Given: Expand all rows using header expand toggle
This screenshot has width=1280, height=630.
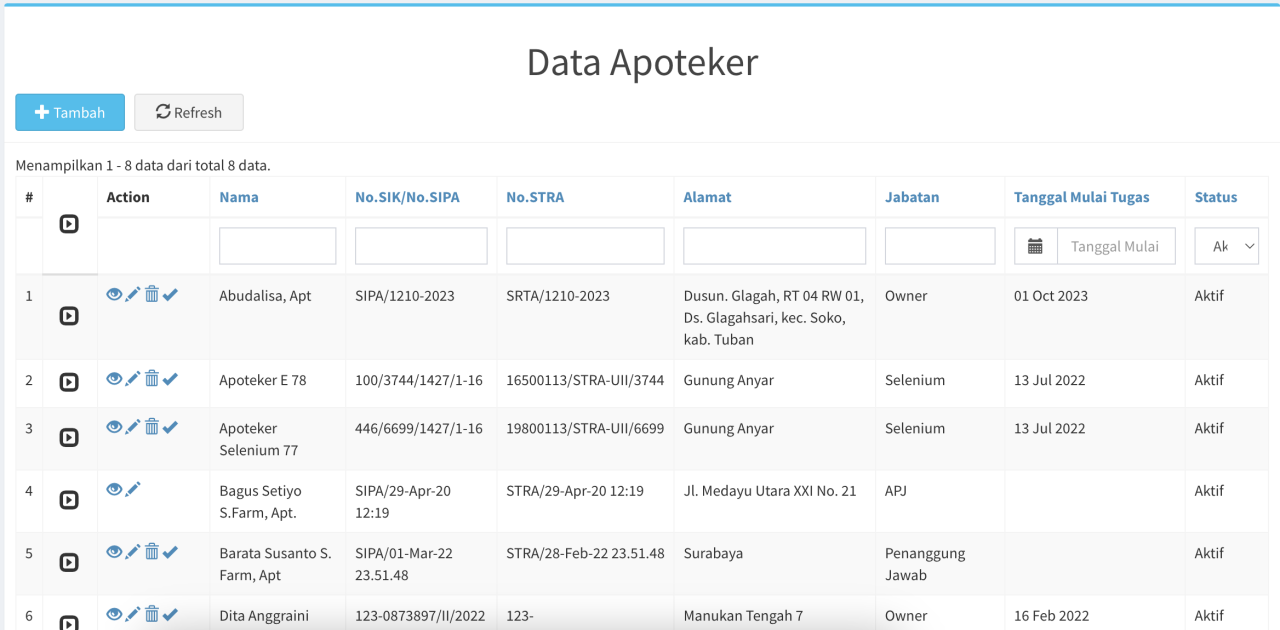Looking at the screenshot, I should click(69, 224).
